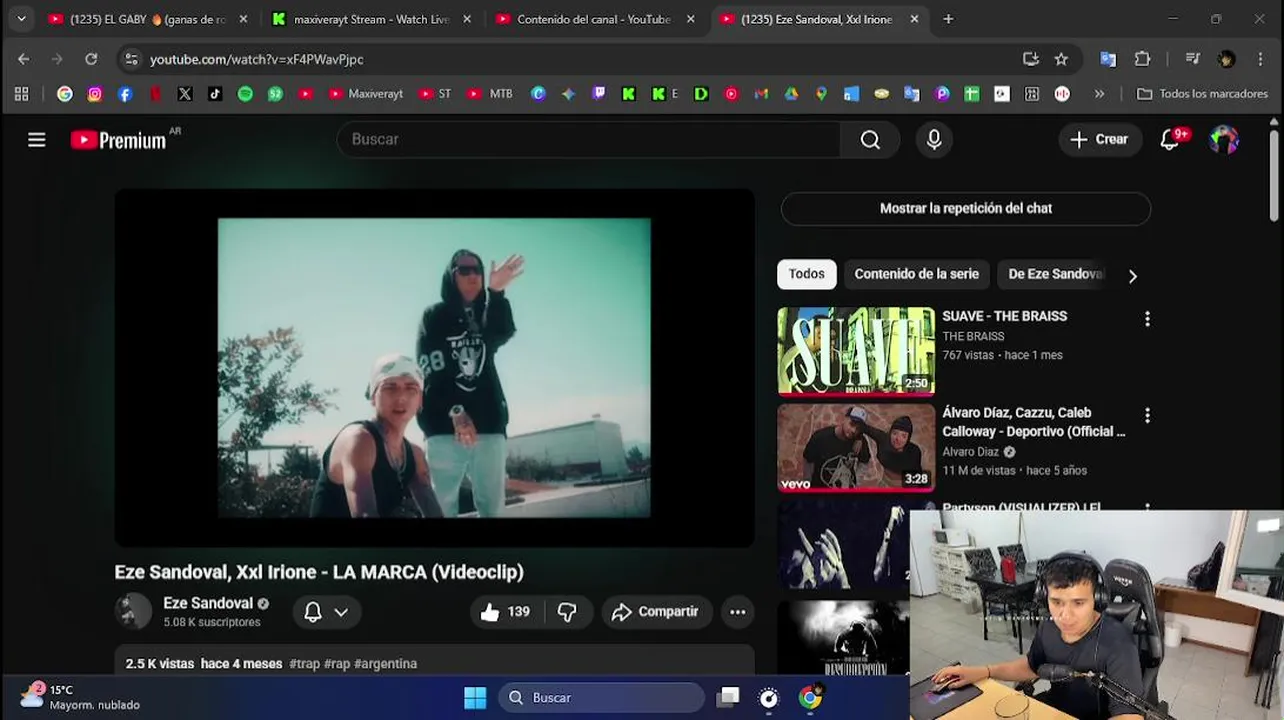Open the apps grid shortcut in bookmarks bar
Viewport: 1284px width, 720px height.
[x=21, y=94]
